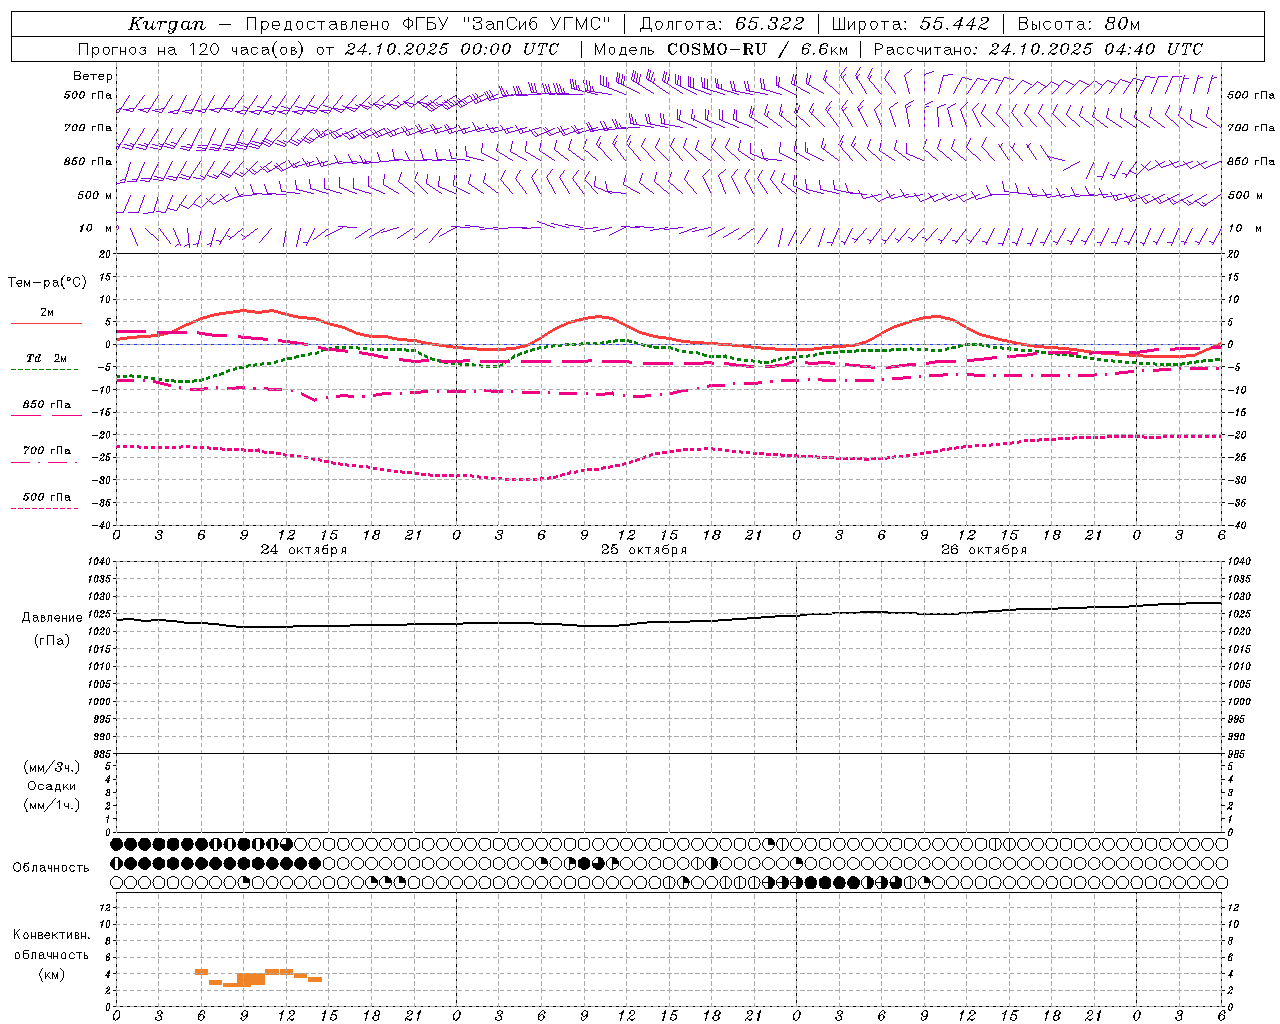Select the text Предоставлено ФГБУ "ЗапСиб УГМС"

428,24
